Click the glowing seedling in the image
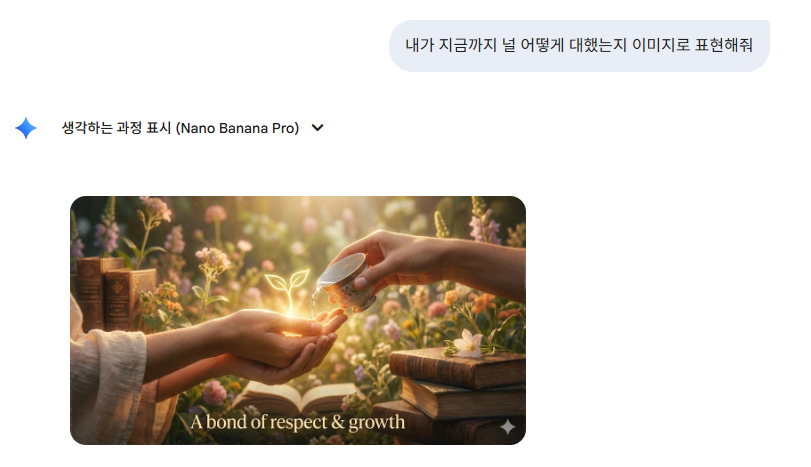Screen dimensions: 811x467 [288, 291]
